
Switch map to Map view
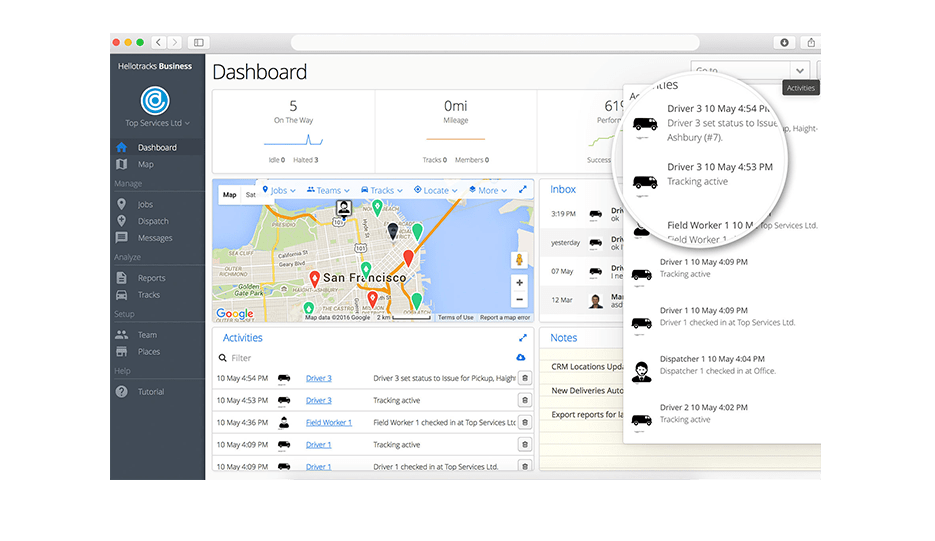pyautogui.click(x=230, y=195)
